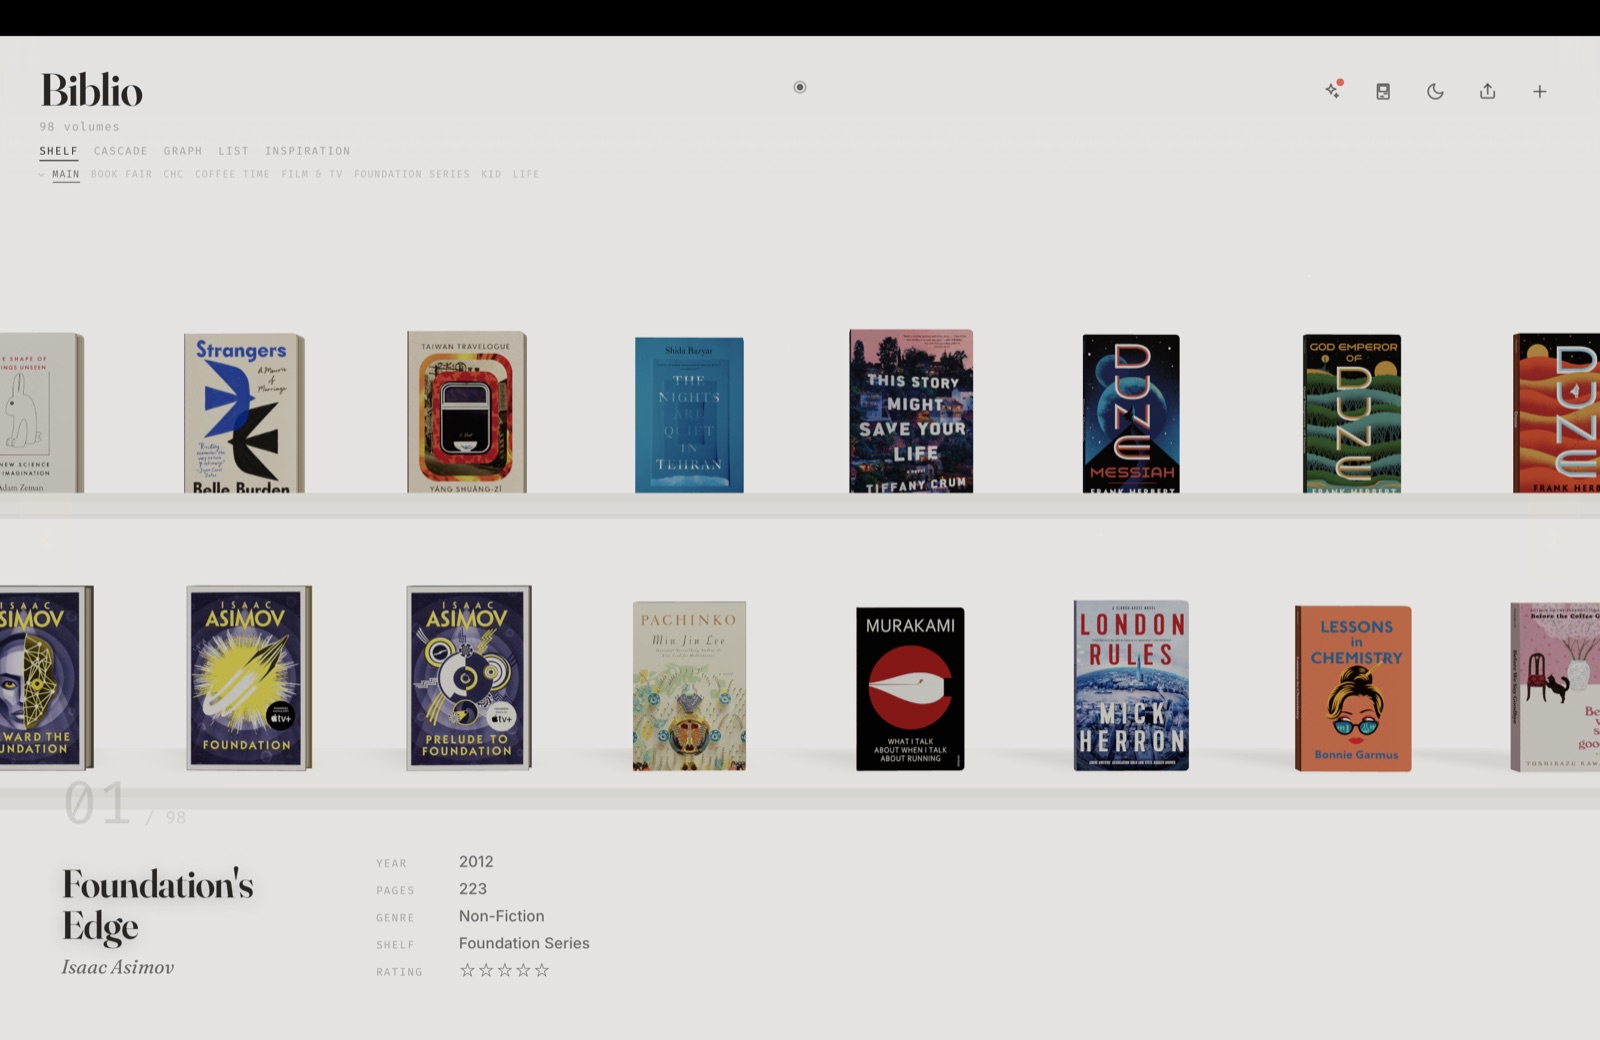Open the God Emperor of Dune cover
Screen dimensions: 1600x1040
[x=1352, y=414]
